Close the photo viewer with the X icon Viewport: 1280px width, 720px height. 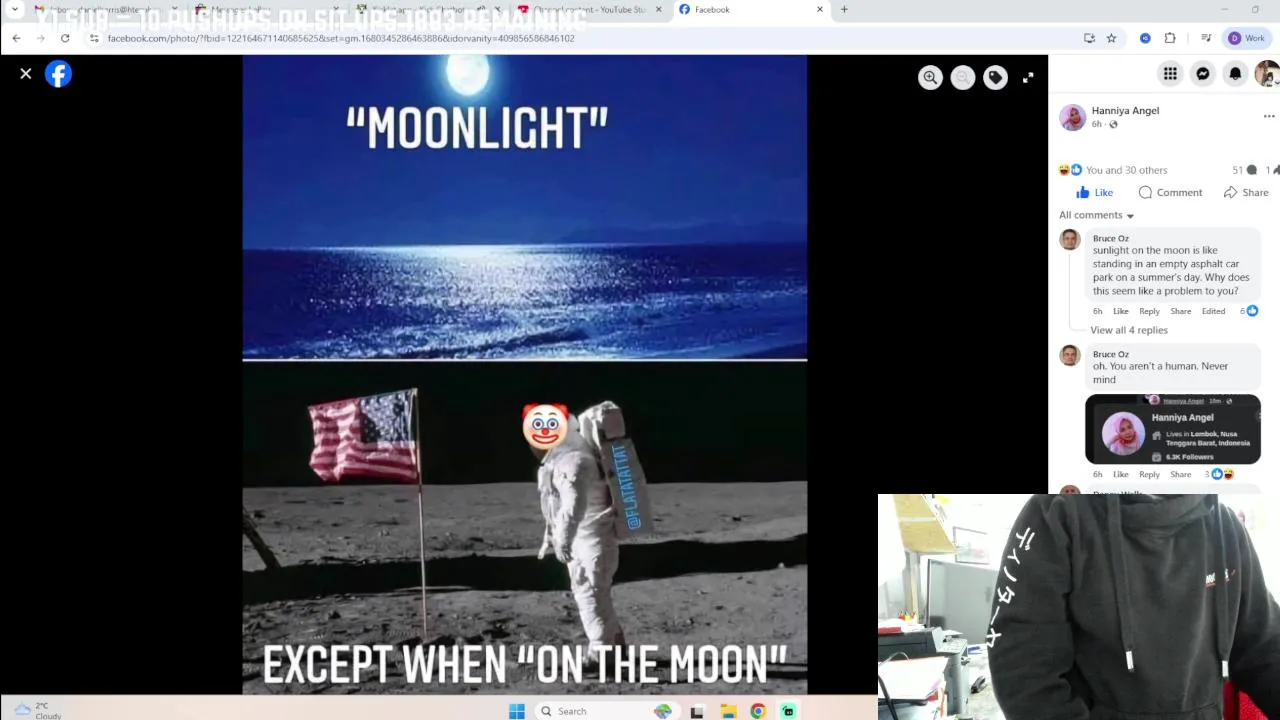(x=26, y=74)
